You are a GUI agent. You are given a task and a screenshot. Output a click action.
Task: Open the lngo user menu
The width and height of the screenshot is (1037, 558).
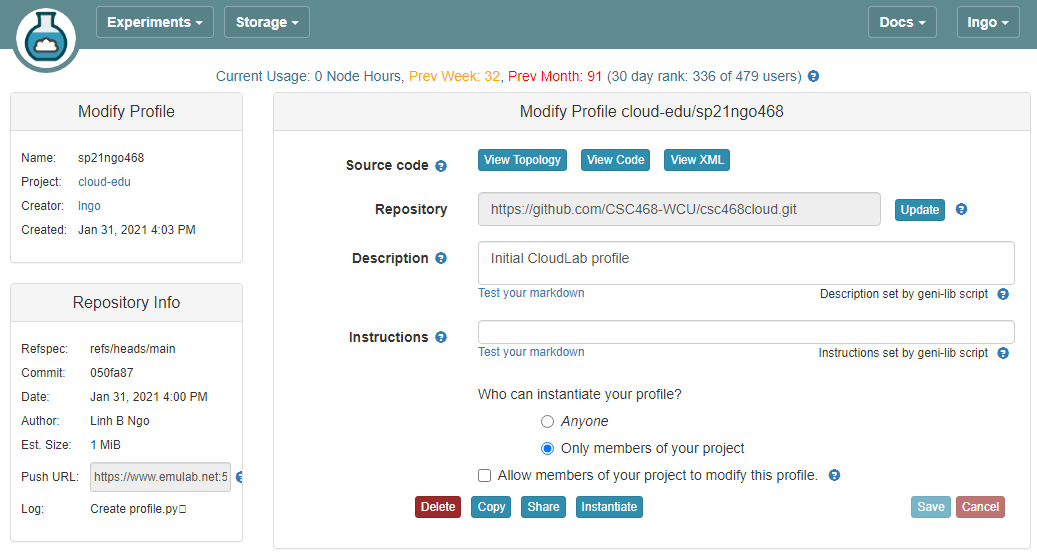coord(988,22)
